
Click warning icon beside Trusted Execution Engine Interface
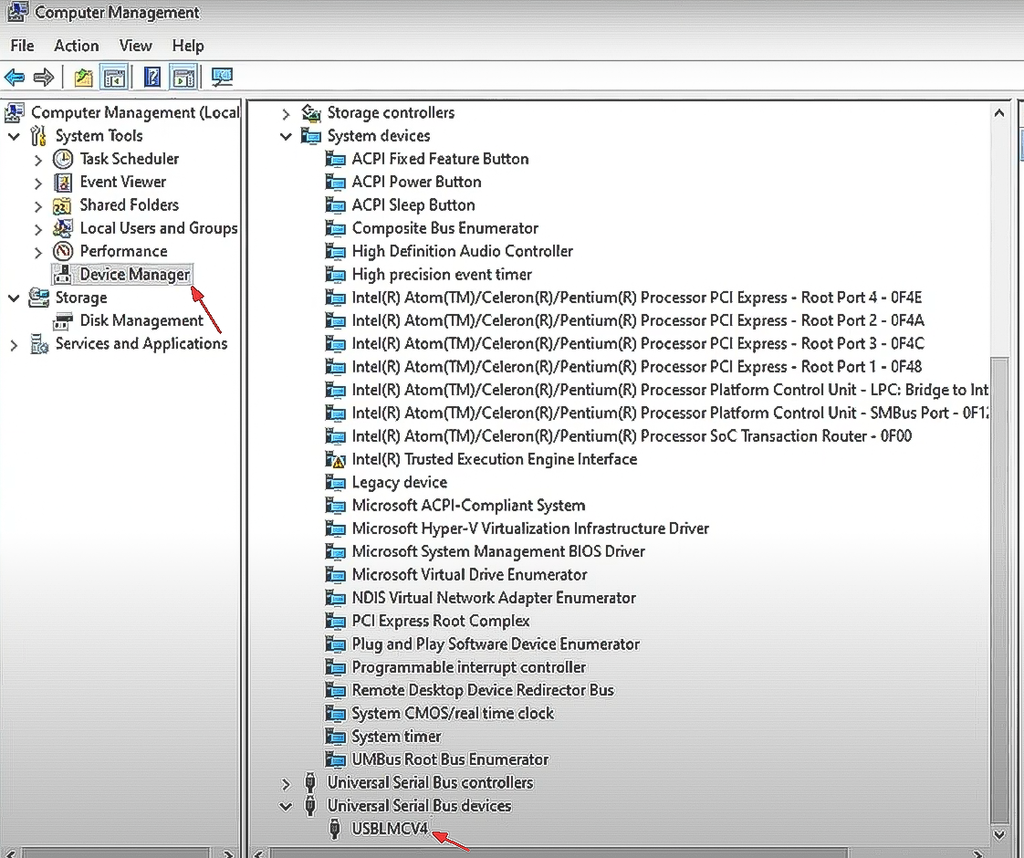[x=335, y=460]
